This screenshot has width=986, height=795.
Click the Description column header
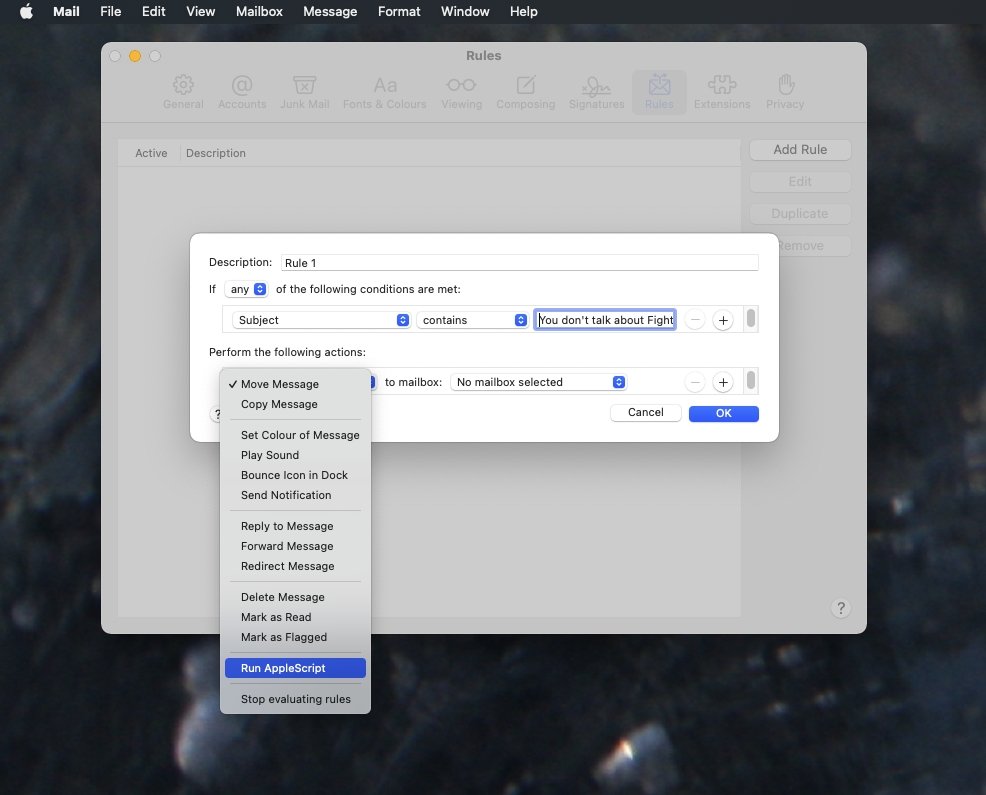[216, 153]
